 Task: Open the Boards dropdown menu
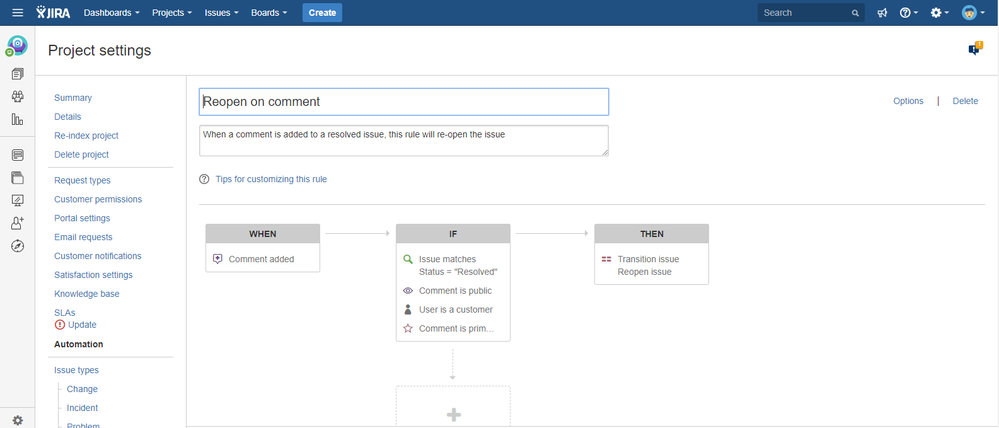pos(269,13)
